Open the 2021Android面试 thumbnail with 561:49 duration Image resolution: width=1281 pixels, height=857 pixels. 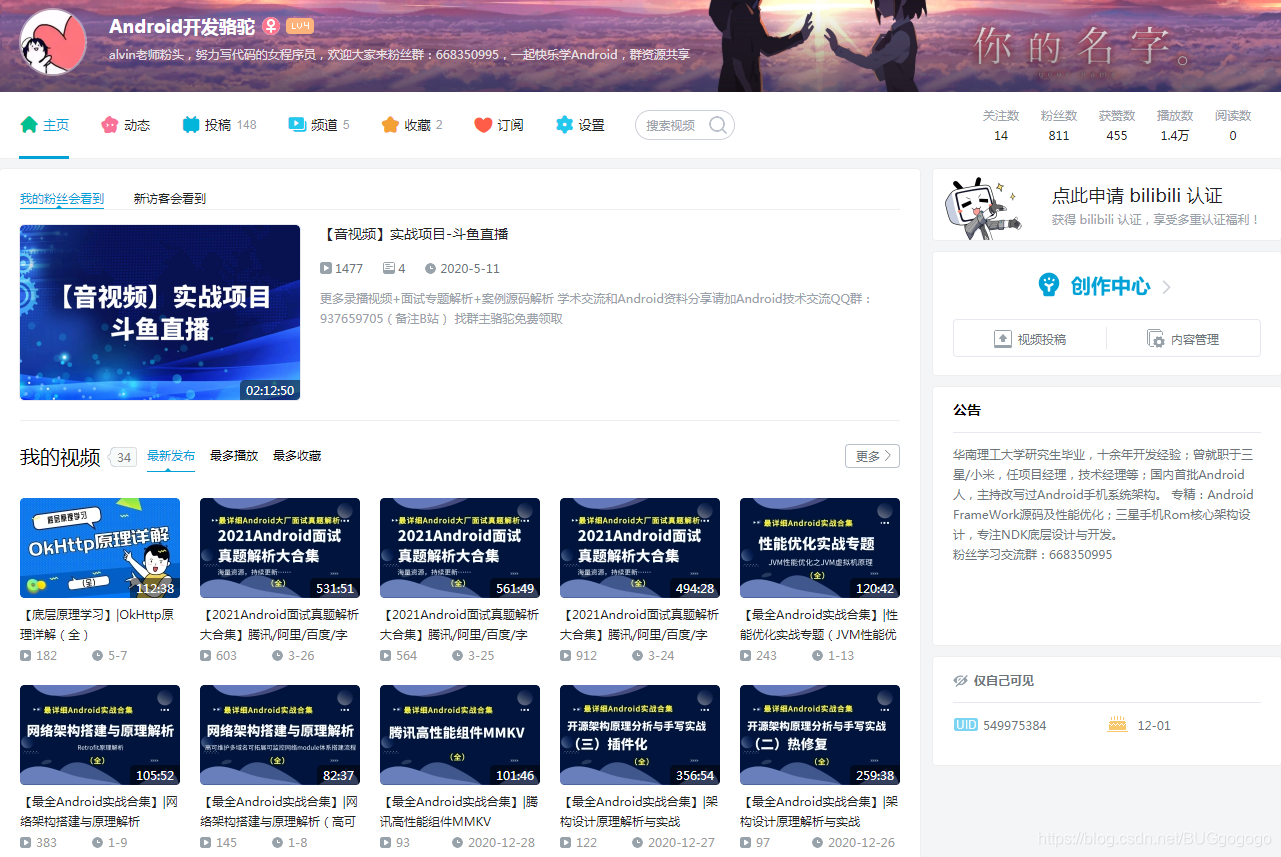[x=460, y=548]
